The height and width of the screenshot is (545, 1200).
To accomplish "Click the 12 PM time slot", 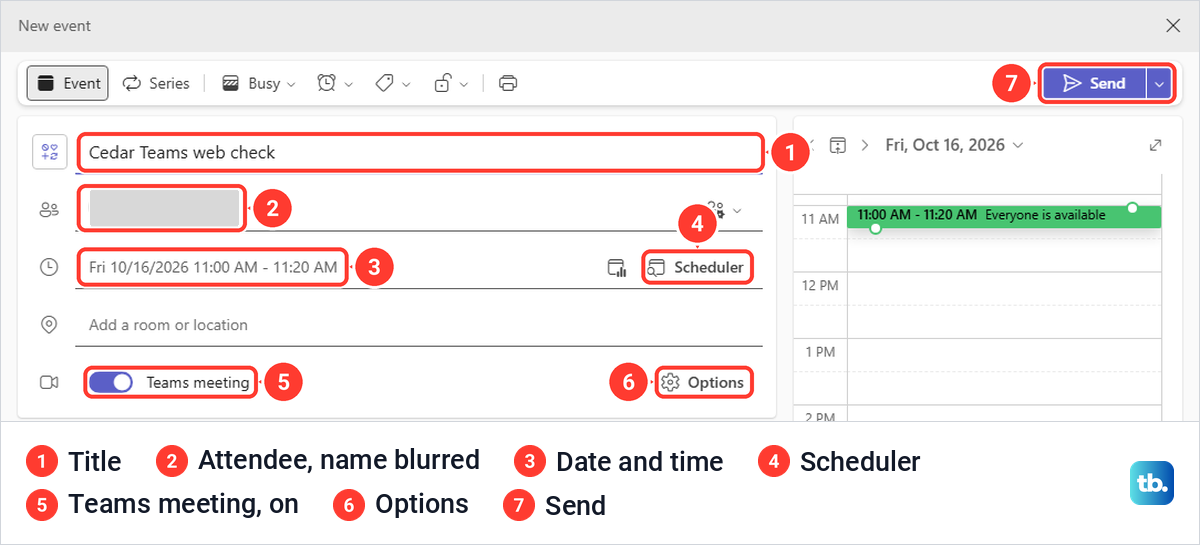I will [1004, 304].
